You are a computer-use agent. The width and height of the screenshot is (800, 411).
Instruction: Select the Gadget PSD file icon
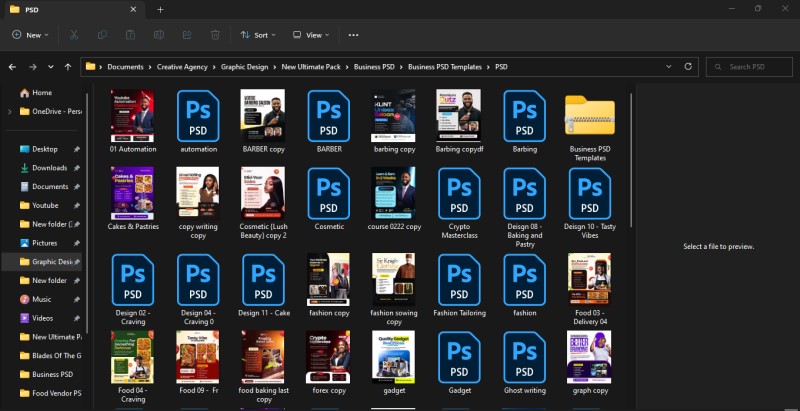tap(459, 357)
